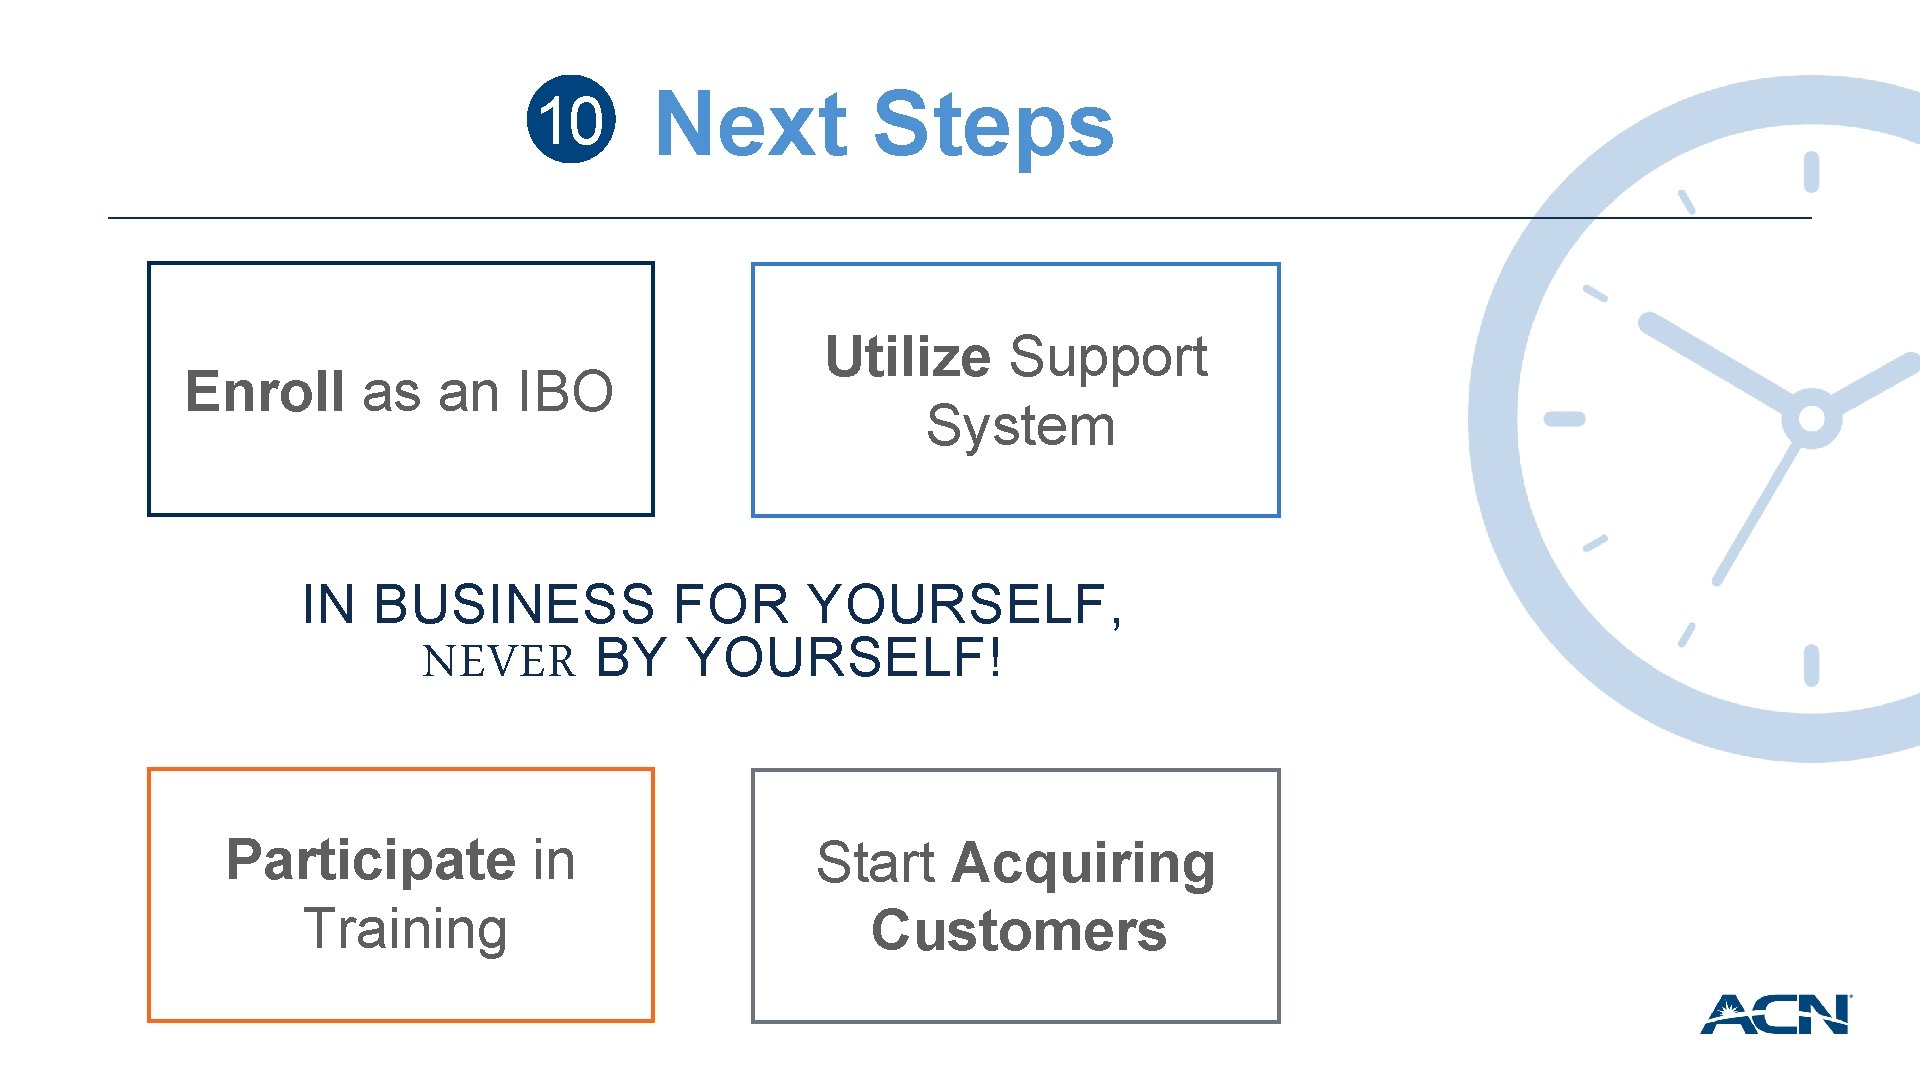Click the ACN logo
The image size is (1920, 1080).
pos(1776,1014)
